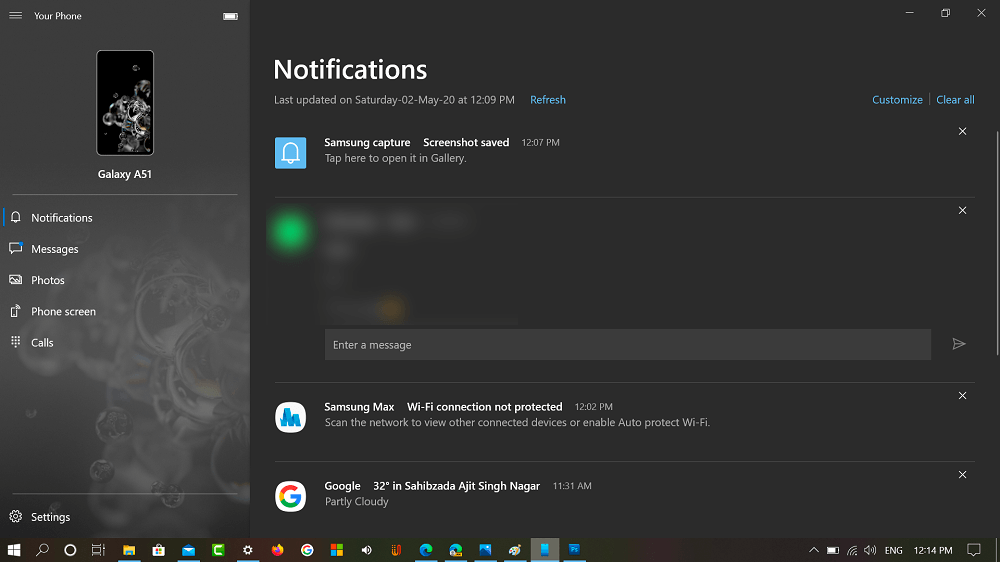This screenshot has height=562, width=1000.
Task: Click the Google app notification icon
Action: coord(290,496)
